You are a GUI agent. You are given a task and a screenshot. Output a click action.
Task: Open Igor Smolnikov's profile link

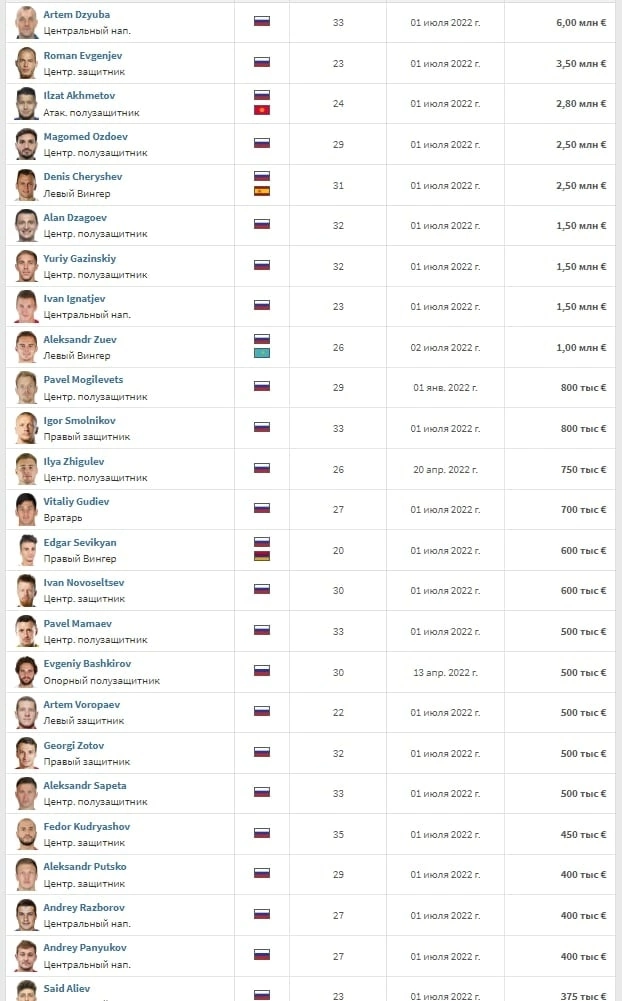tap(80, 421)
